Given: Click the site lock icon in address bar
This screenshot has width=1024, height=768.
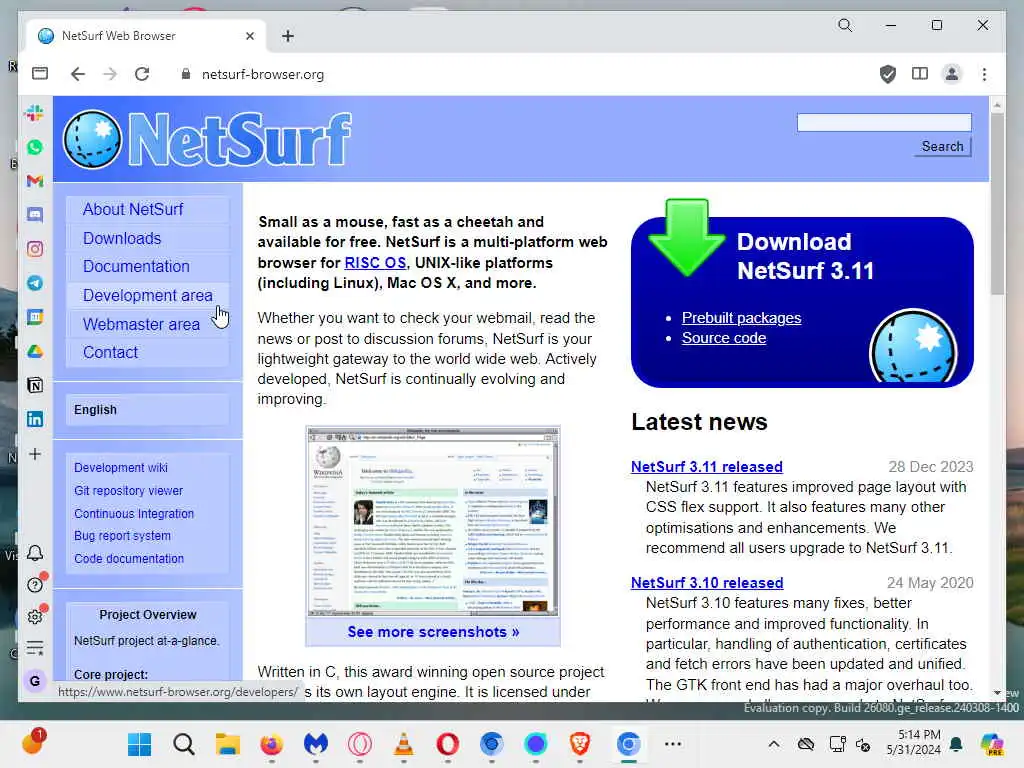Looking at the screenshot, I should click(185, 74).
